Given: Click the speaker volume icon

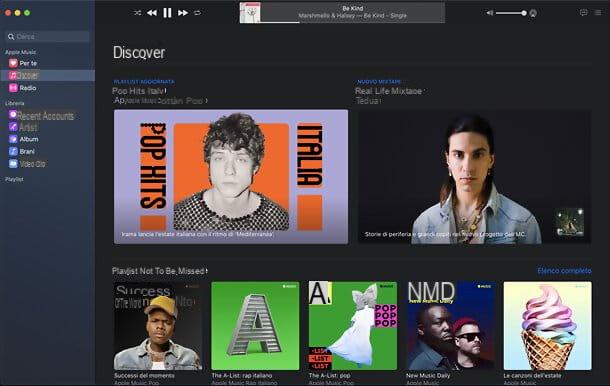Looking at the screenshot, I should click(490, 13).
